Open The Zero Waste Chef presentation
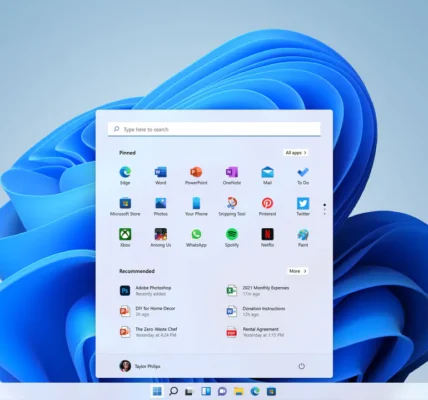The height and width of the screenshot is (400, 428). click(x=149, y=332)
